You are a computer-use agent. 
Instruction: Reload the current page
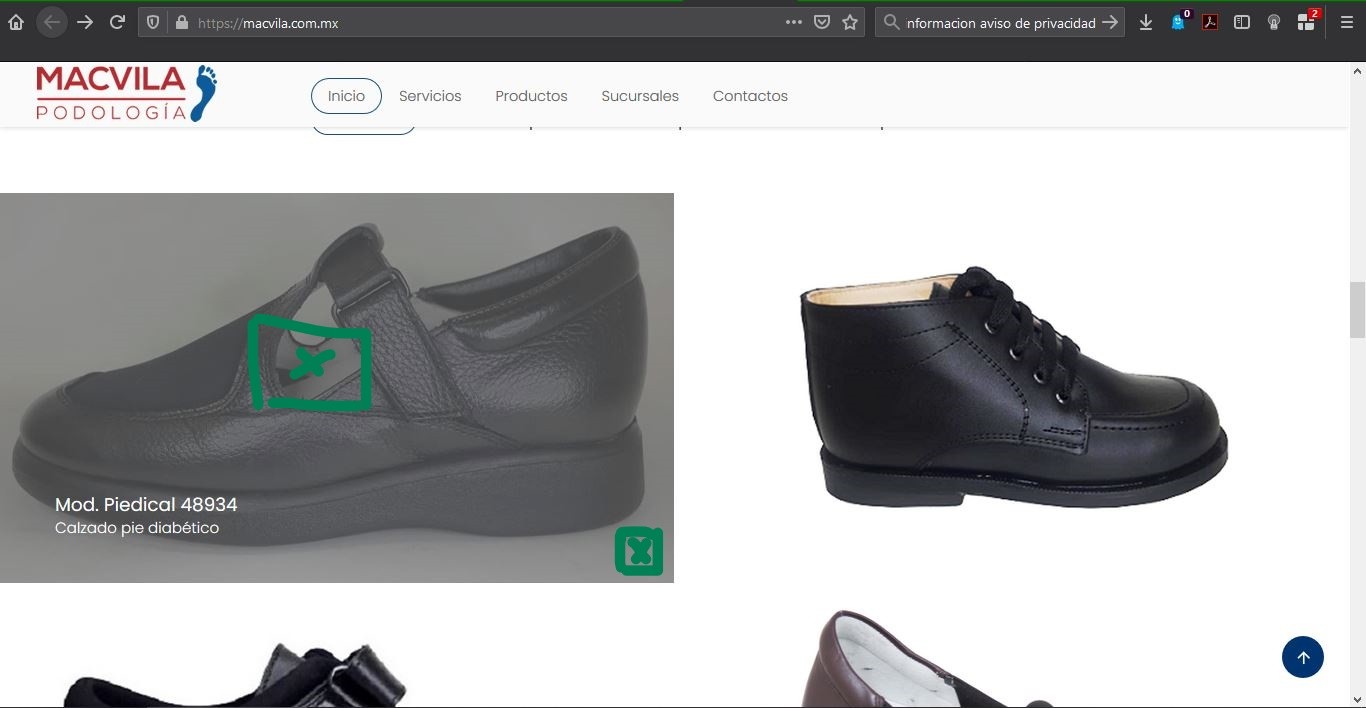(117, 22)
